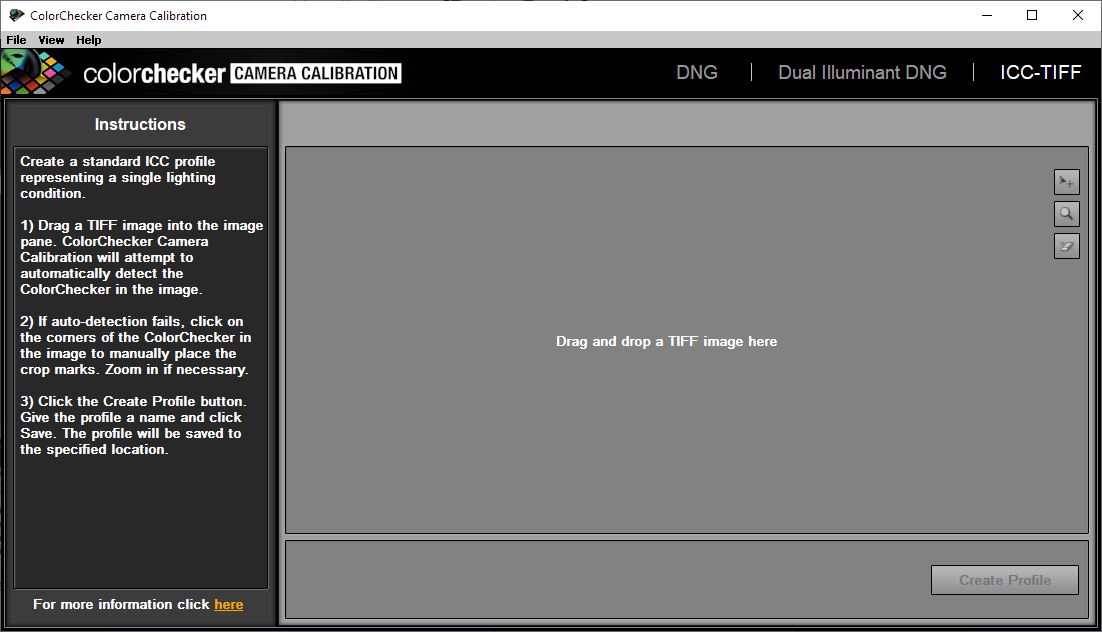Select the ICC-TIFF tab
Viewport: 1102px width, 632px height.
[1040, 72]
